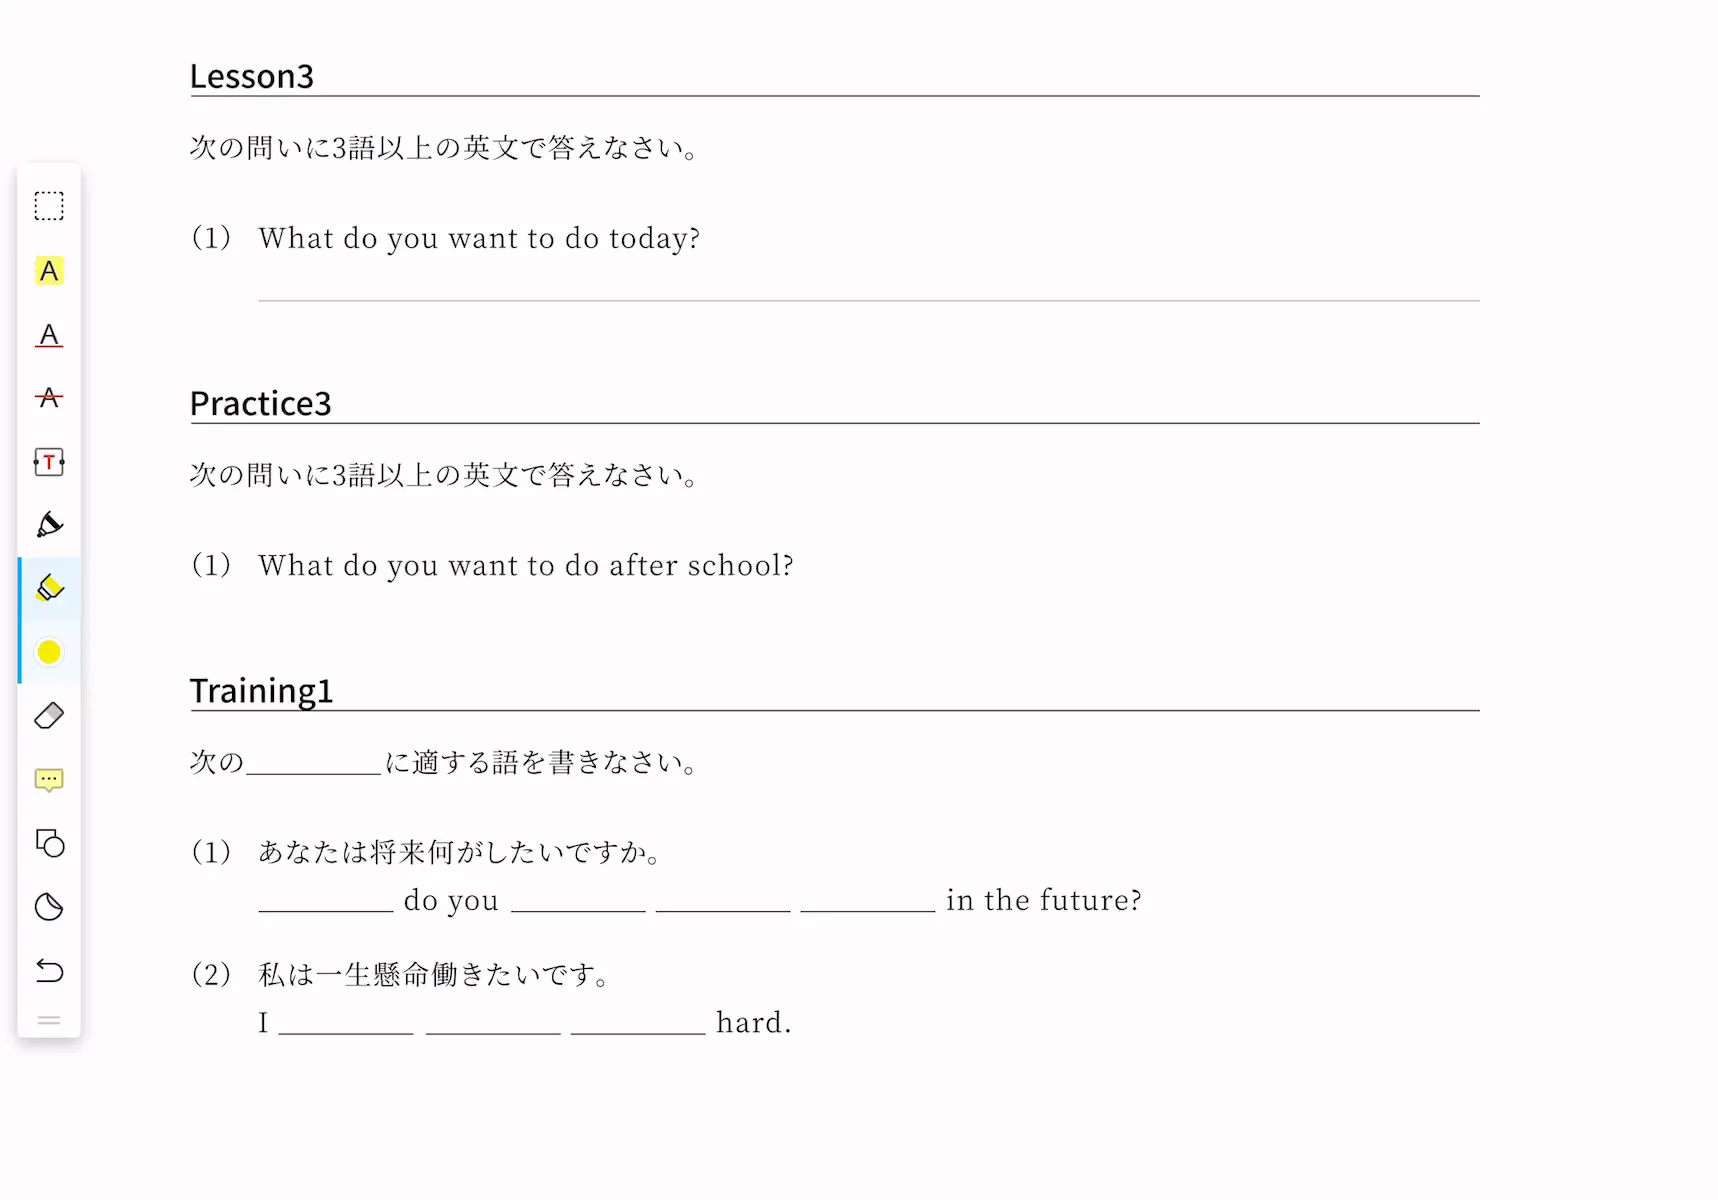This screenshot has height=1200, width=1718.
Task: Select the yellow highlighter marker tool
Action: [x=49, y=588]
